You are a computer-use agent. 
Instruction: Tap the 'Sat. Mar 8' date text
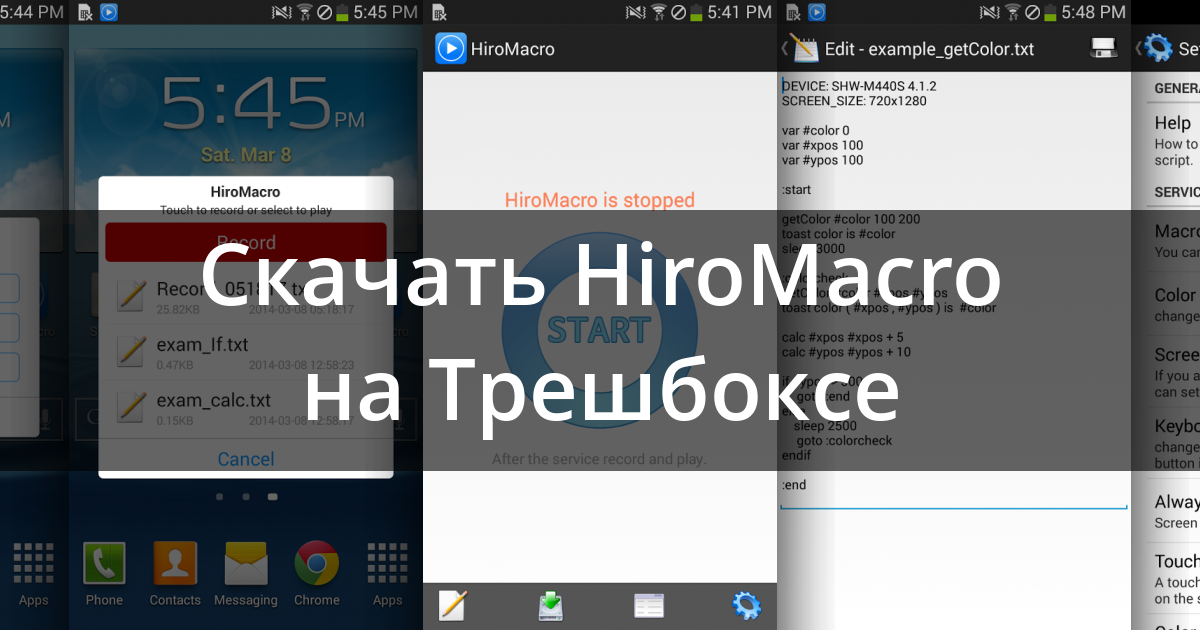[246, 155]
